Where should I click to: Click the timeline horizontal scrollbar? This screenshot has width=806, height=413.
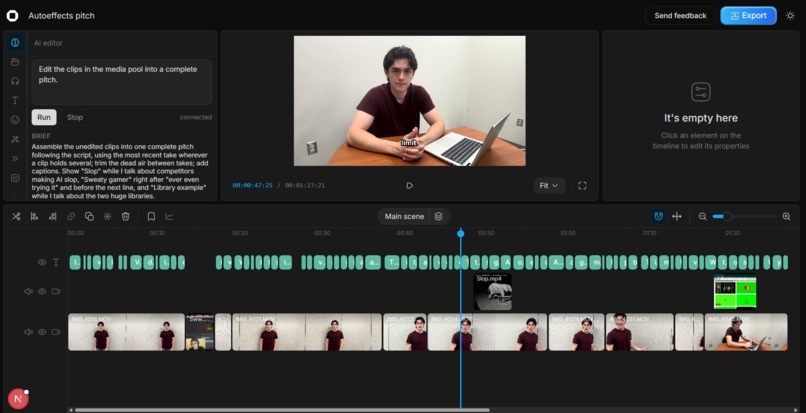click(x=282, y=410)
